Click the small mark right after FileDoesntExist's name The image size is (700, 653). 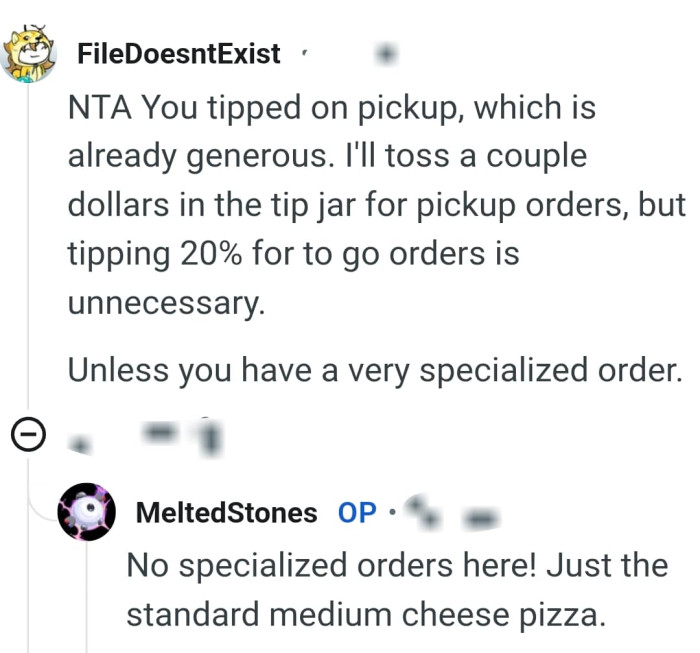click(303, 53)
